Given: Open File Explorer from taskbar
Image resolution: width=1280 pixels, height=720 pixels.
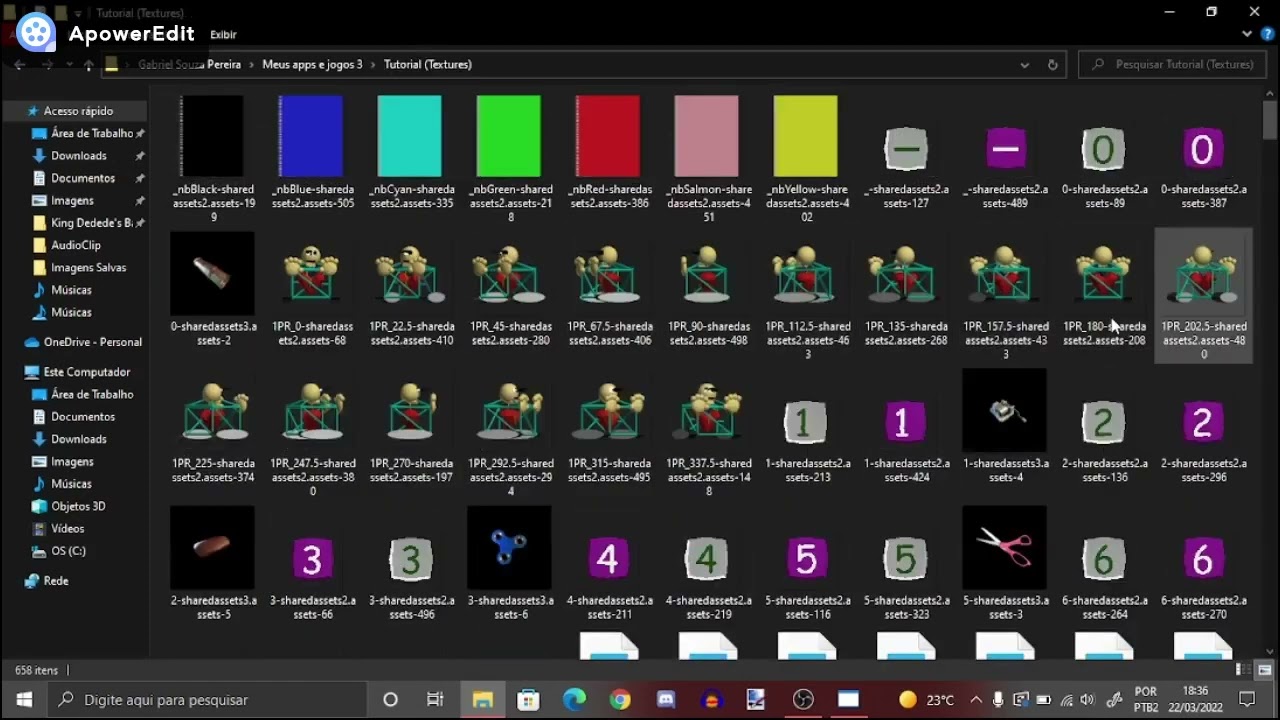Looking at the screenshot, I should (482, 700).
